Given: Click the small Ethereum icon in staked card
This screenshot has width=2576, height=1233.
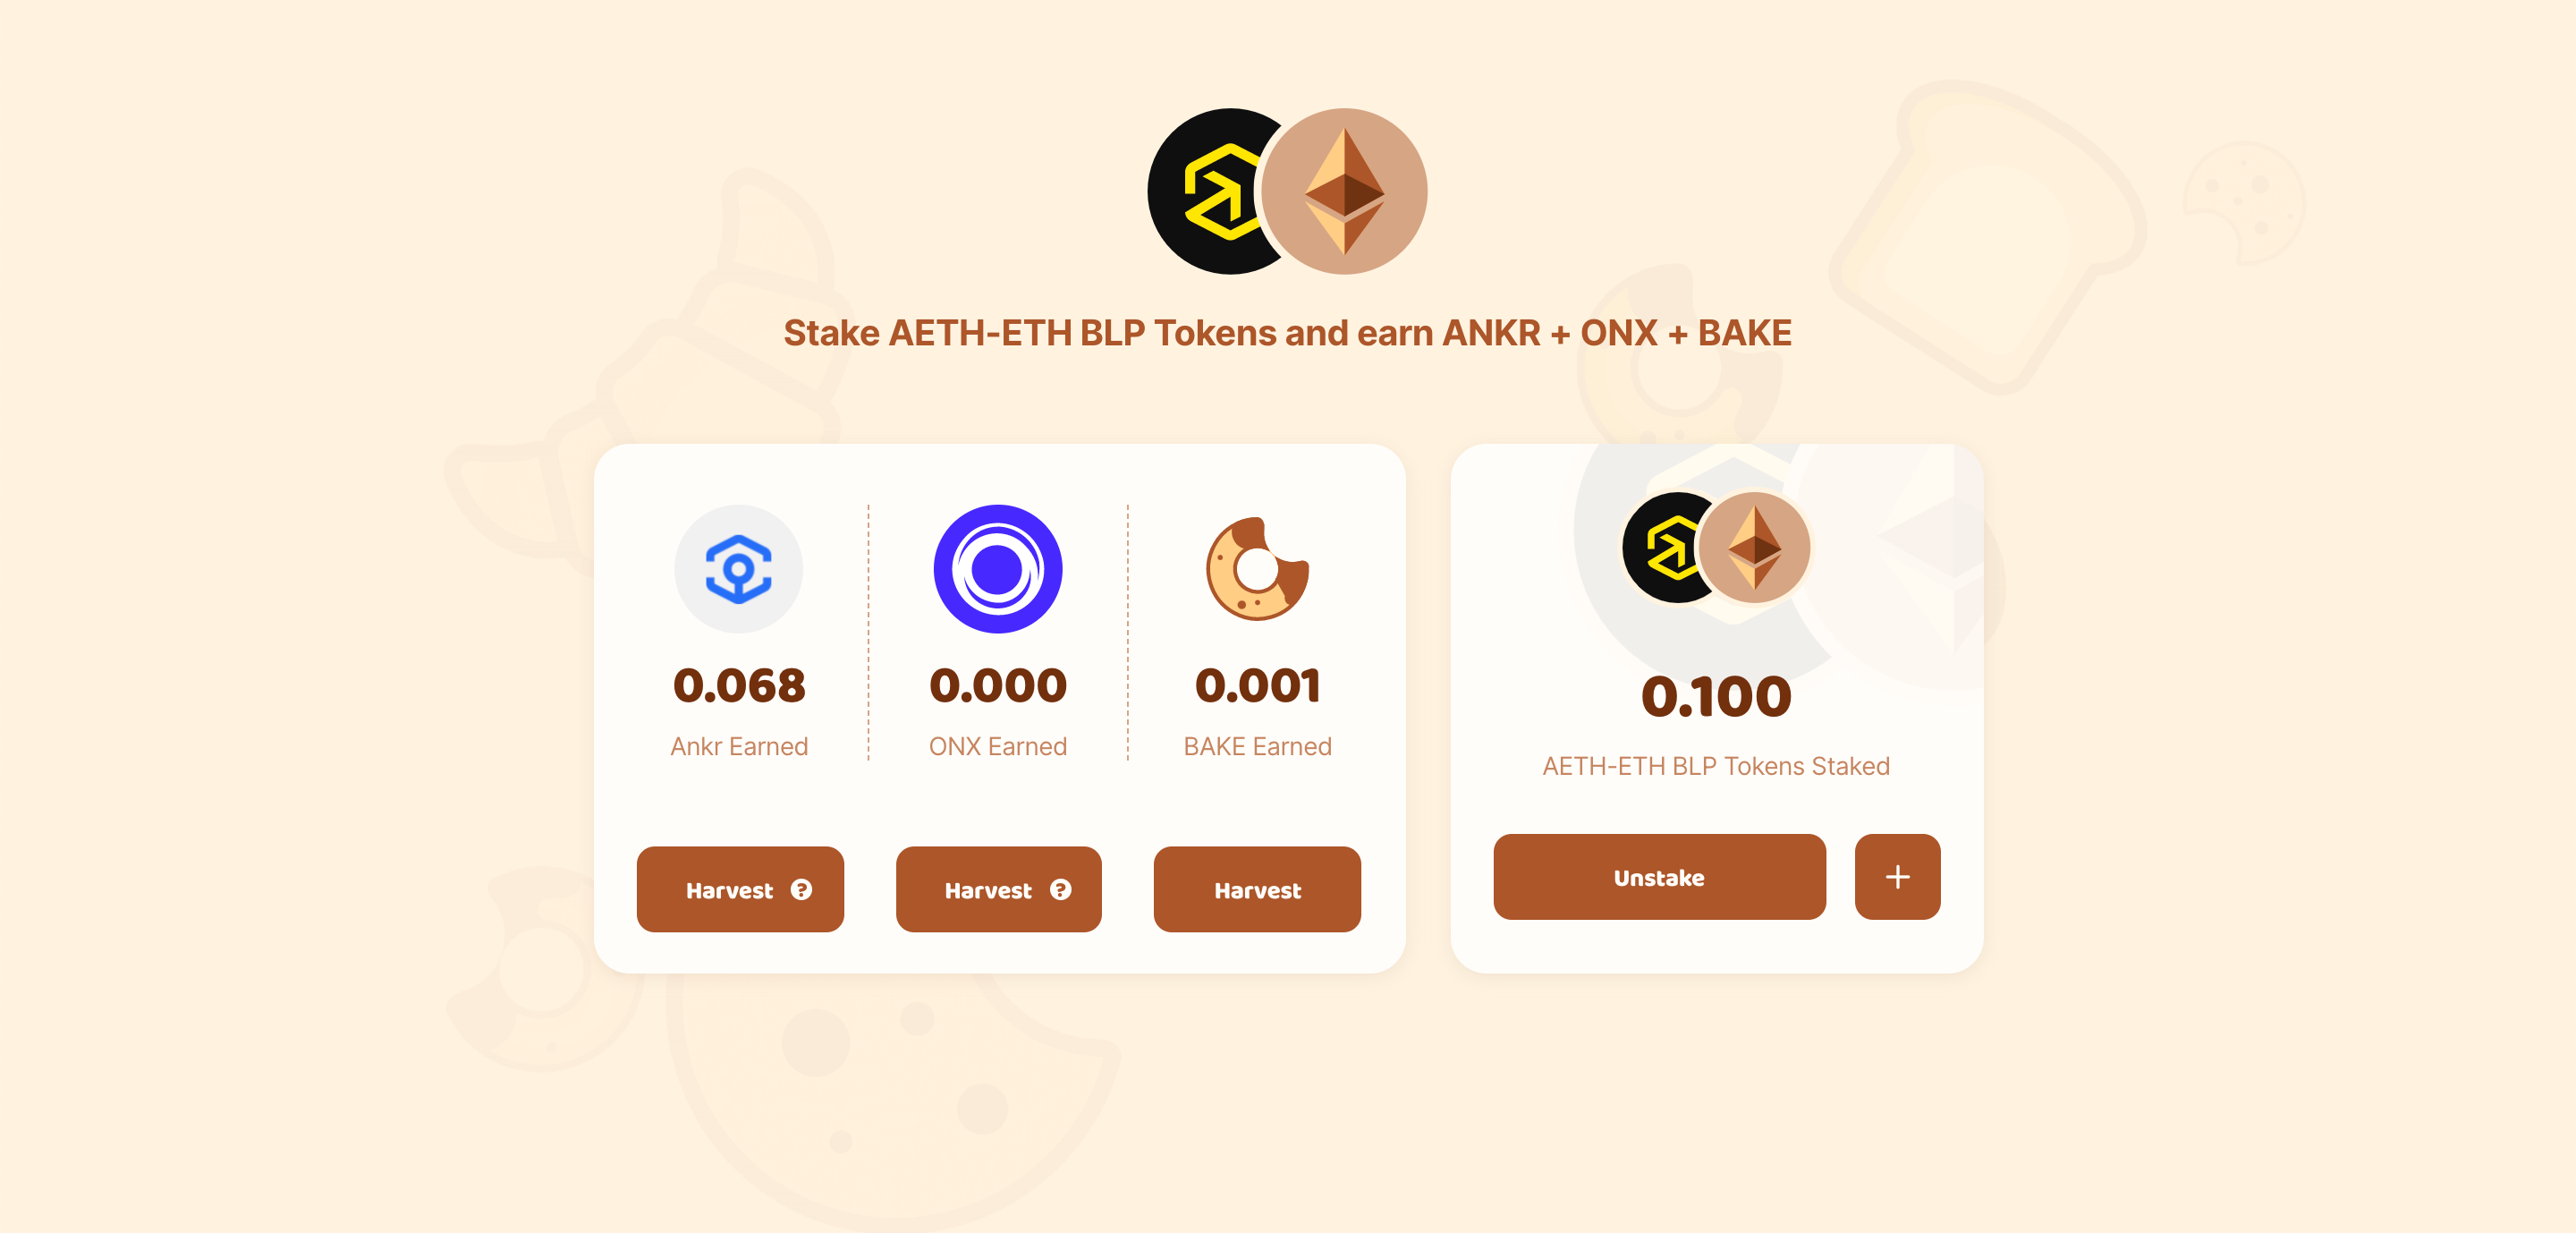Looking at the screenshot, I should click(1755, 547).
